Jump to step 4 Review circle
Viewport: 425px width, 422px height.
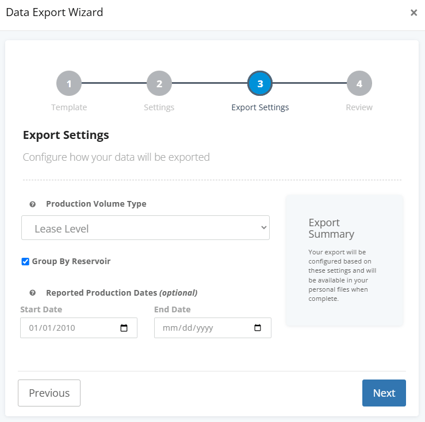359,83
